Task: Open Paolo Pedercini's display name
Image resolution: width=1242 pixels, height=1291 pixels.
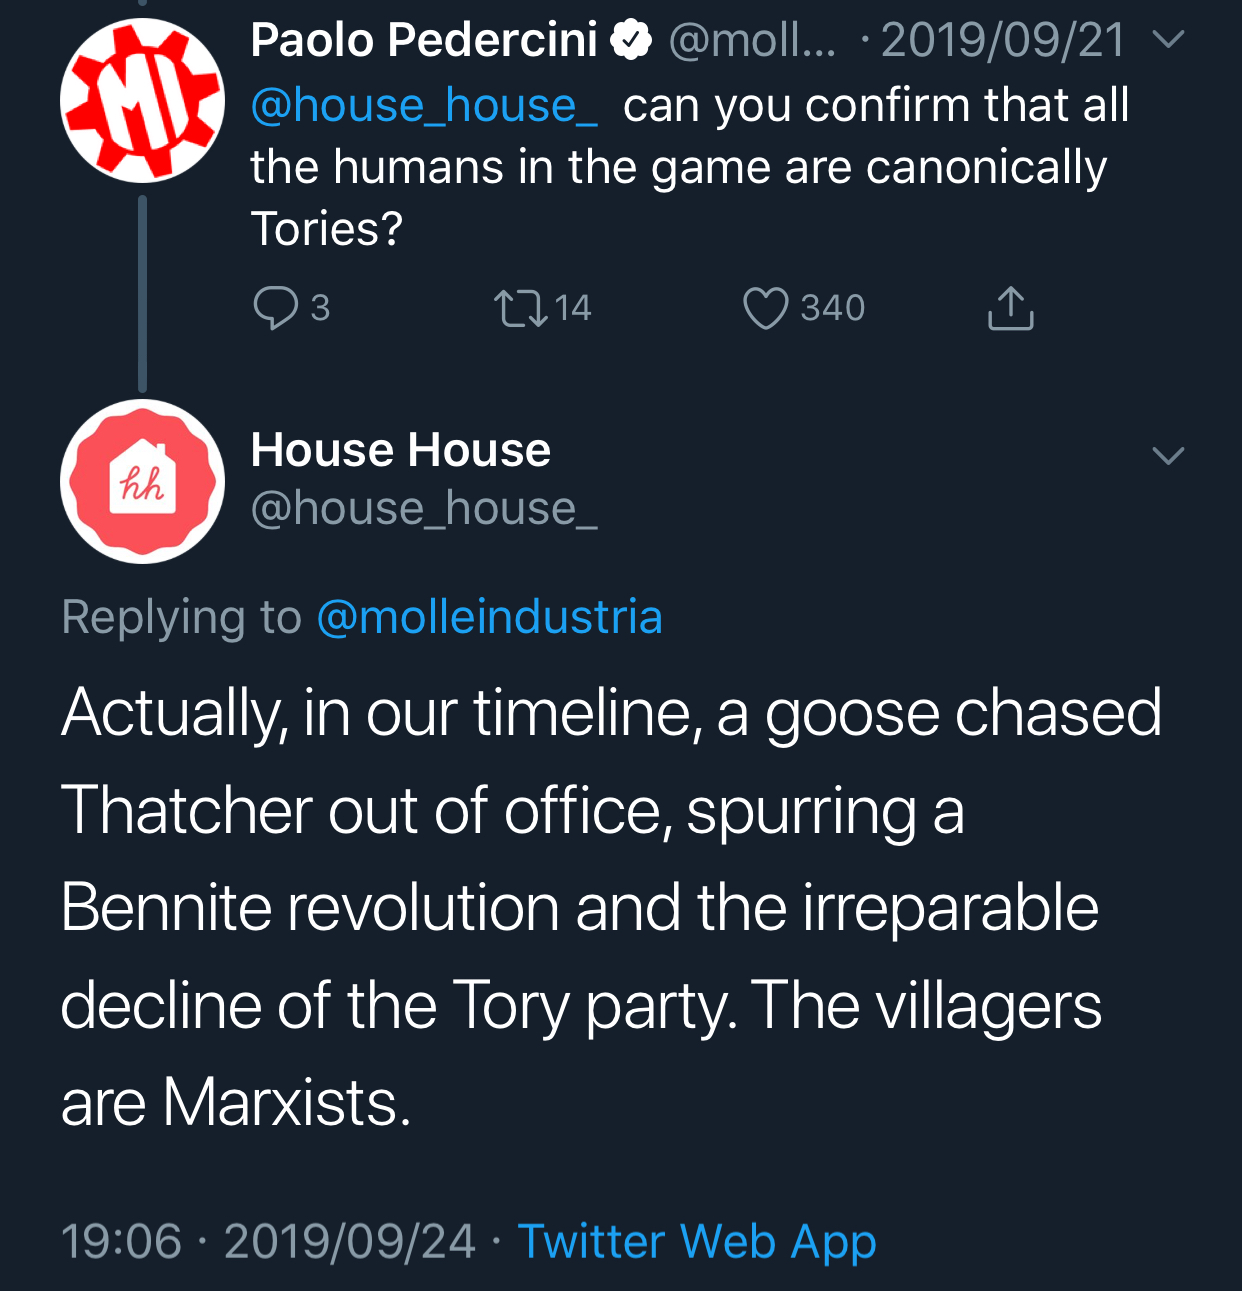Action: (x=424, y=41)
